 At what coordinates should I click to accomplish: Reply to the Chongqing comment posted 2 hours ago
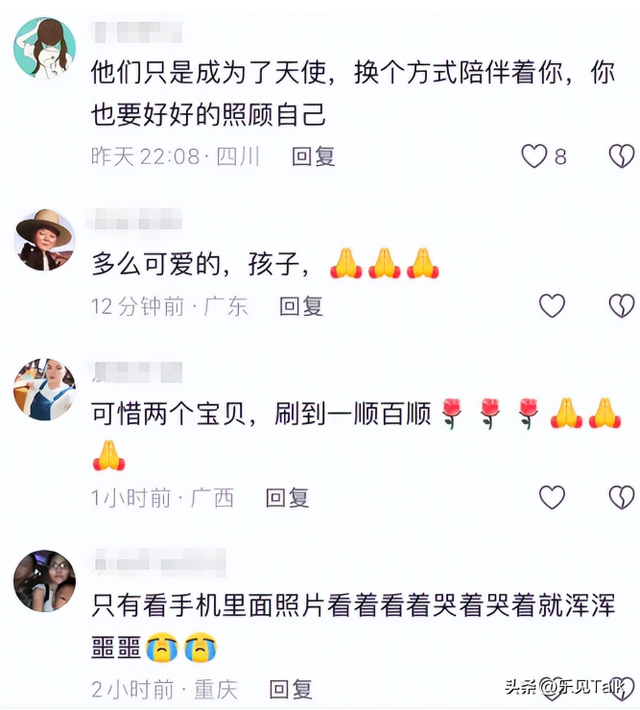[x=291, y=689]
